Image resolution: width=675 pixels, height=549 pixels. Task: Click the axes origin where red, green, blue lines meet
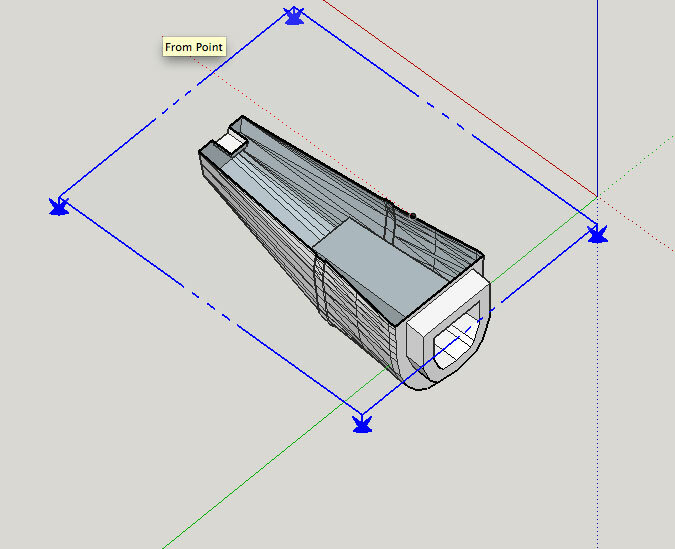coord(598,196)
